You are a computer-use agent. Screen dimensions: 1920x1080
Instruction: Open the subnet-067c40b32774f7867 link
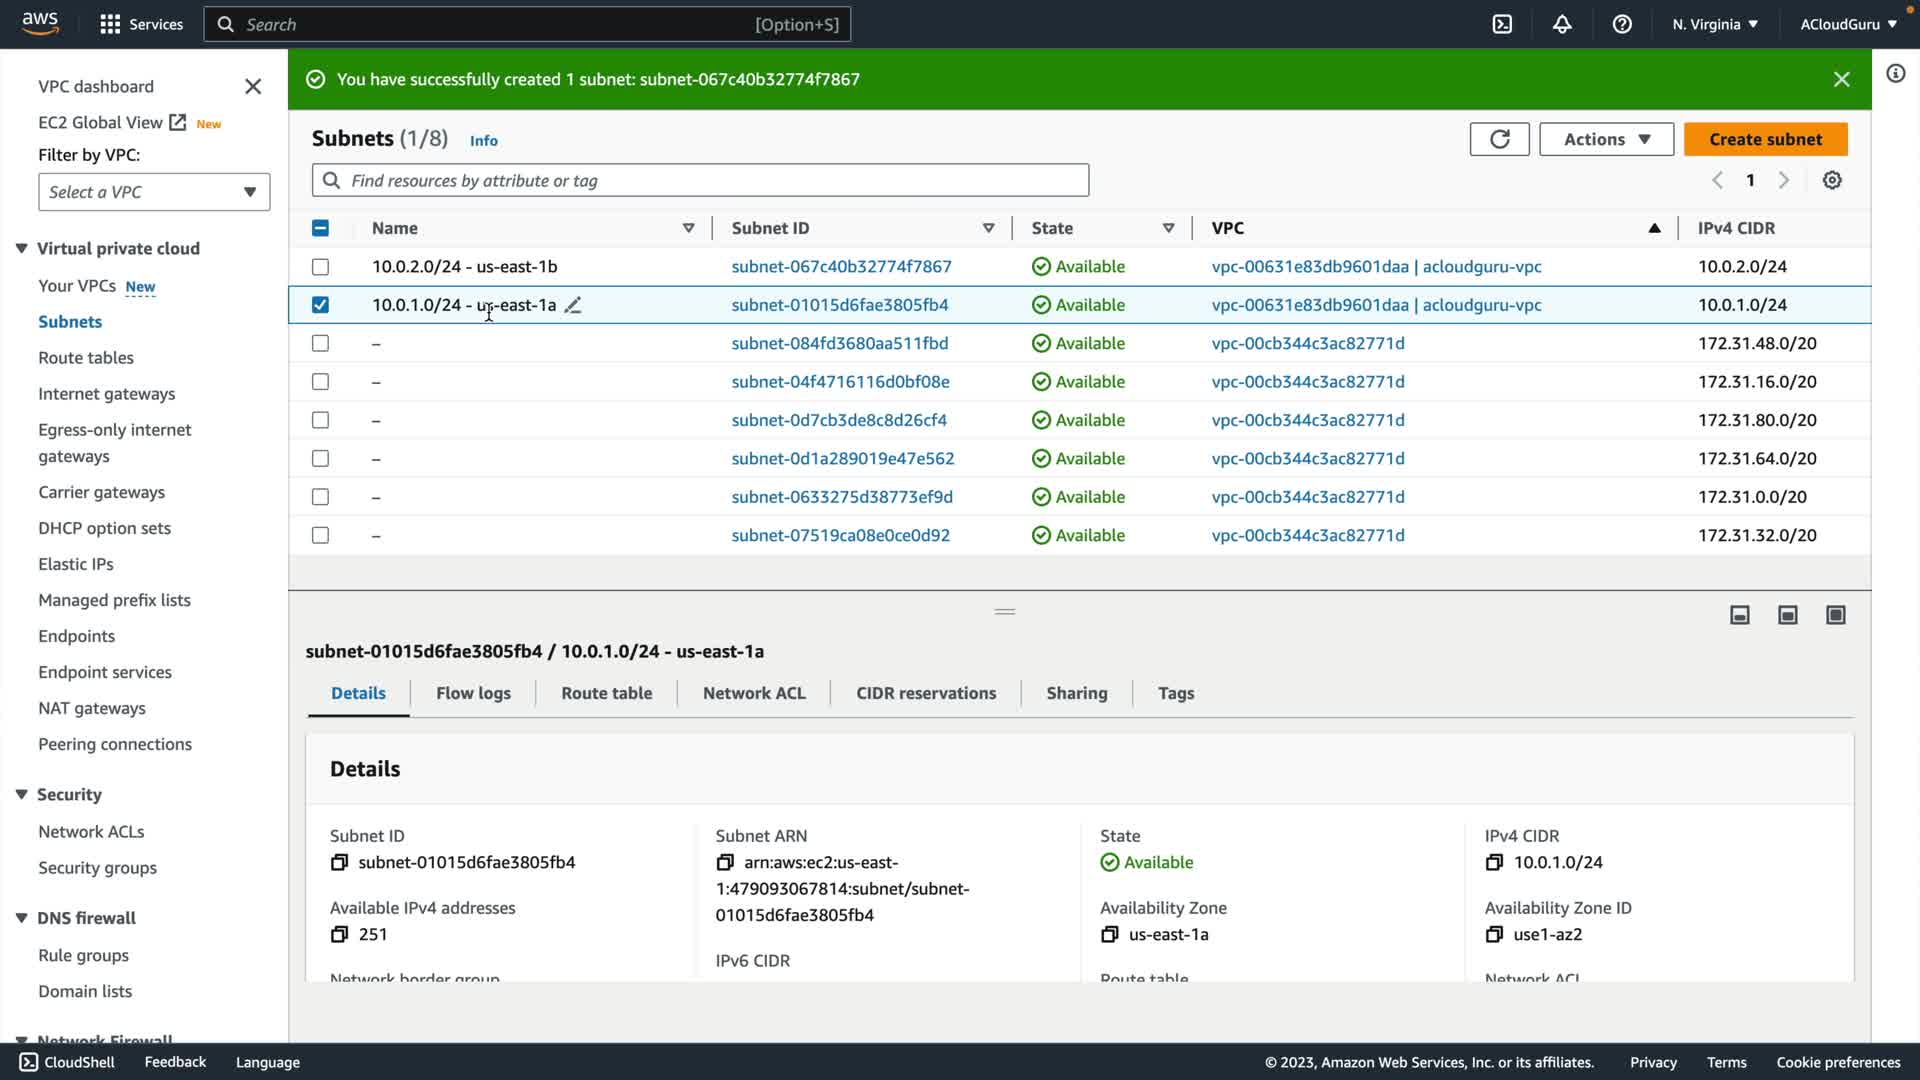(x=841, y=267)
